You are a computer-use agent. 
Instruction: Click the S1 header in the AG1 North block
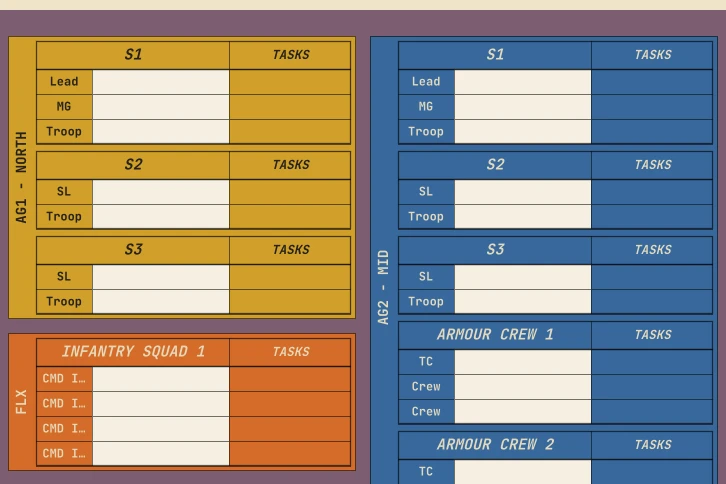pyautogui.click(x=133, y=55)
